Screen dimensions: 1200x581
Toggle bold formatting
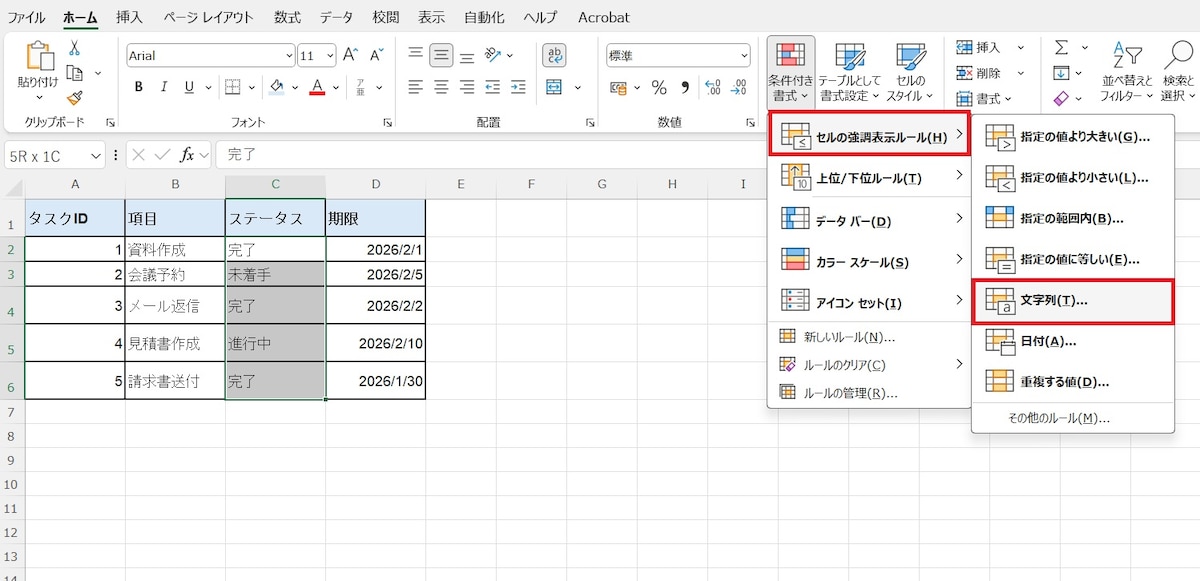pyautogui.click(x=139, y=87)
